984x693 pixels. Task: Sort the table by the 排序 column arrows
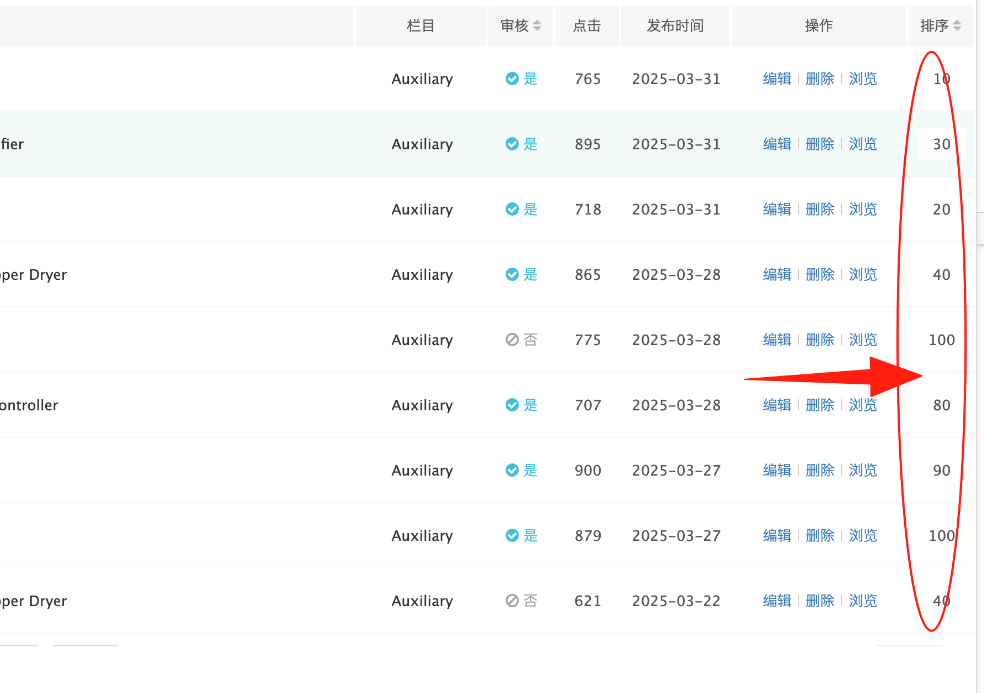[956, 26]
